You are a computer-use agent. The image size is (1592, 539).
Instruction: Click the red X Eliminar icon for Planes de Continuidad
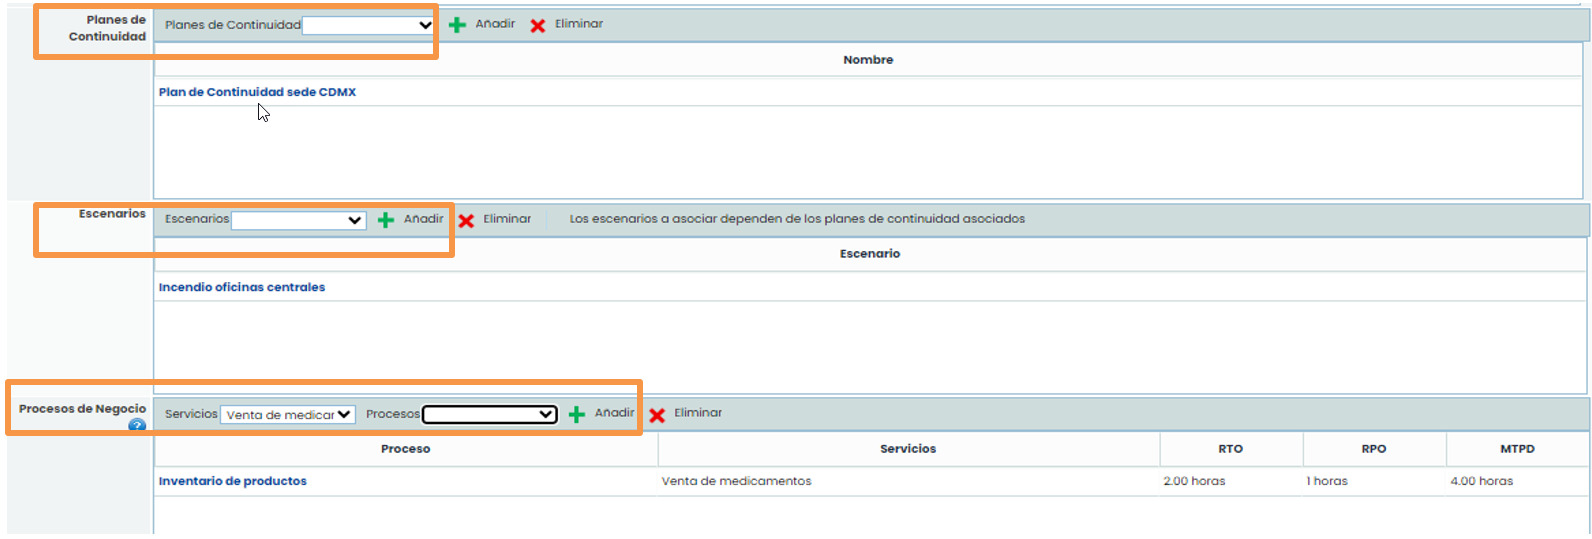(538, 25)
